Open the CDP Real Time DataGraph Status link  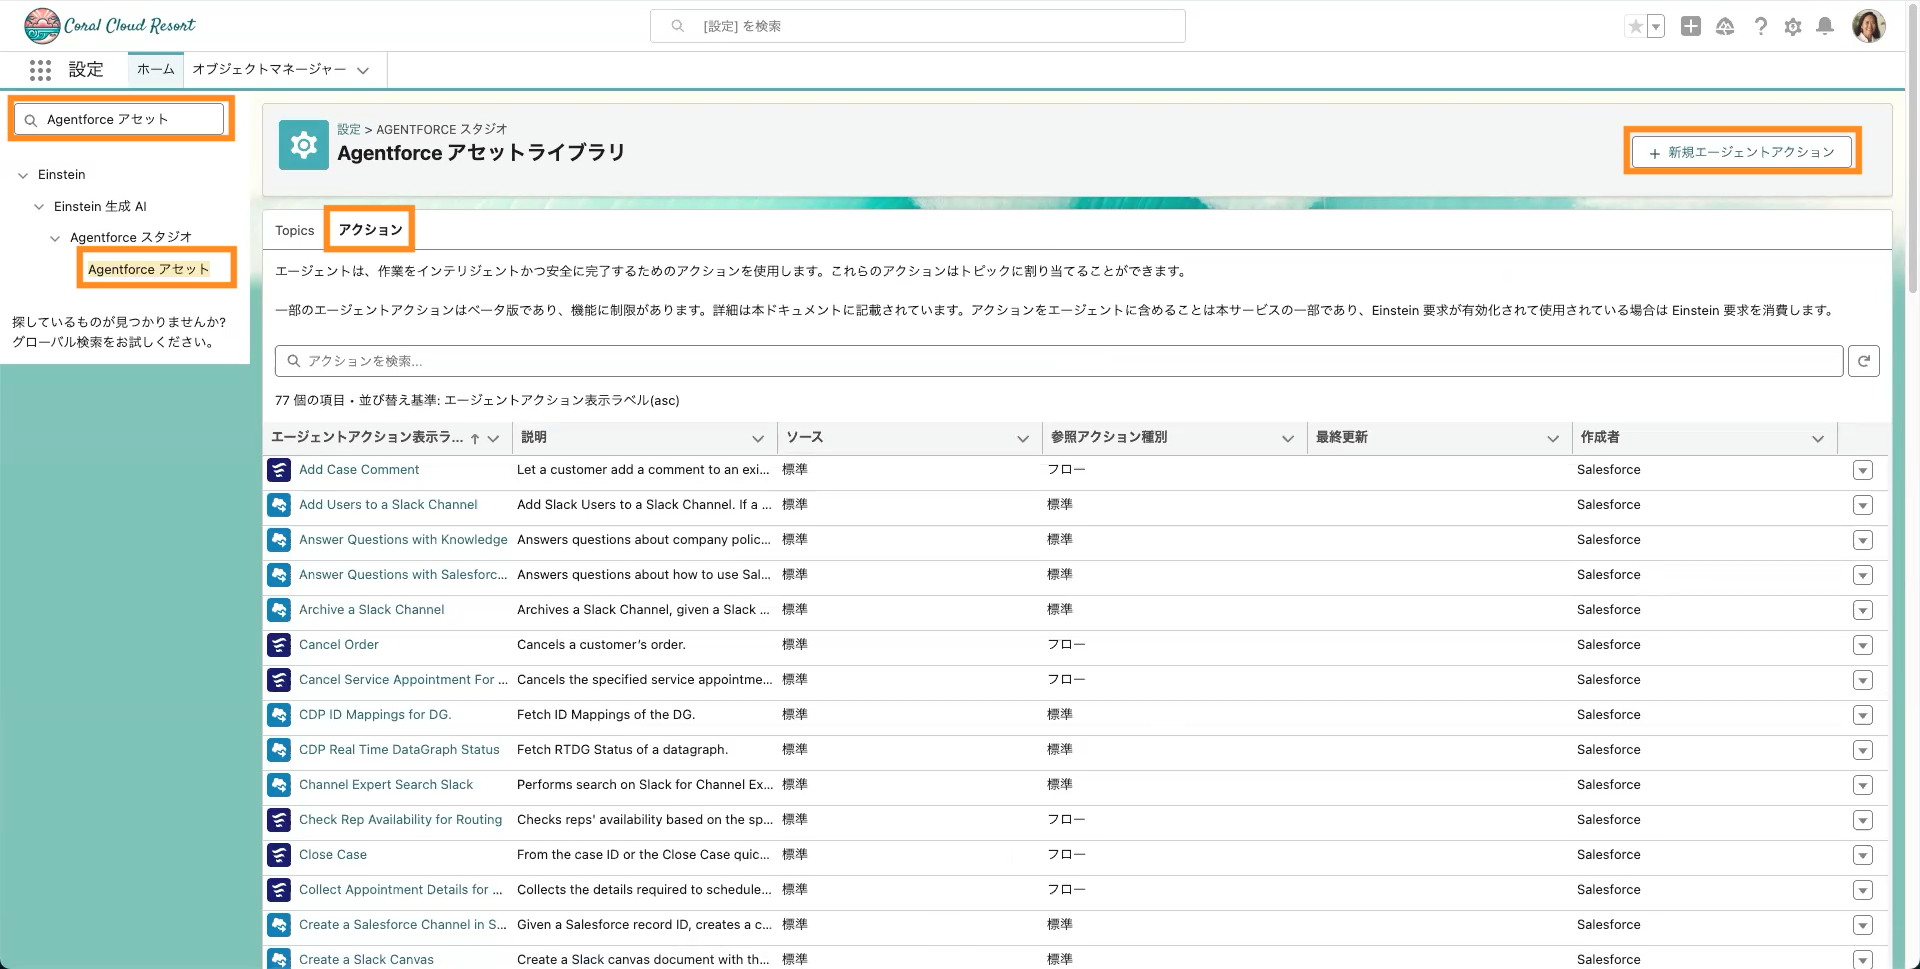[x=399, y=750]
